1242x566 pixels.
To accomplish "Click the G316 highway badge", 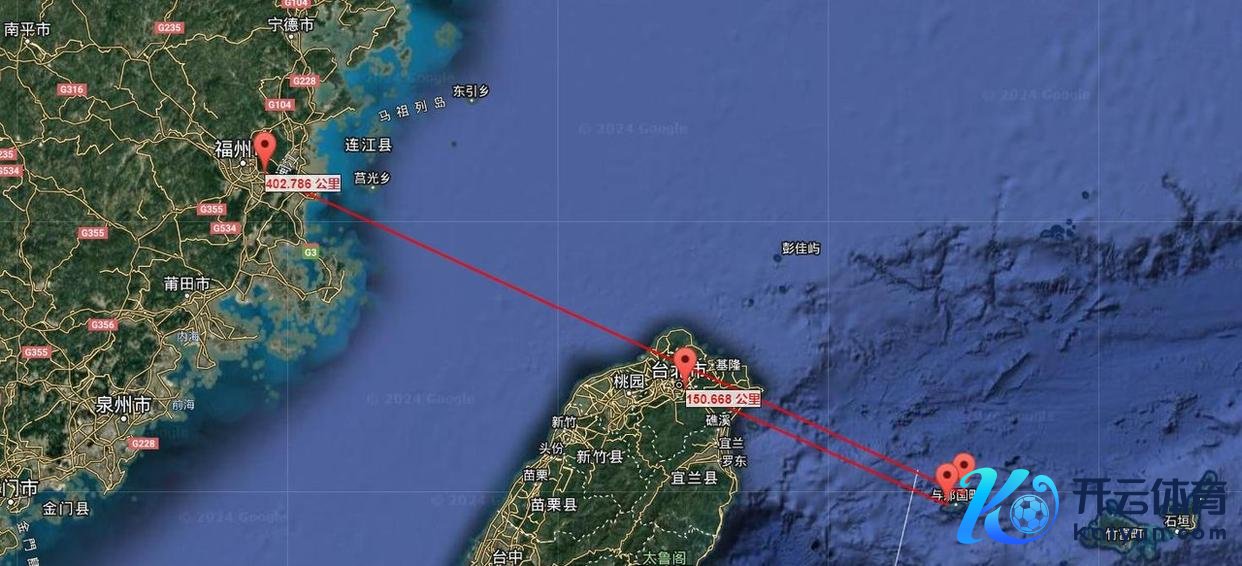I will pyautogui.click(x=71, y=89).
